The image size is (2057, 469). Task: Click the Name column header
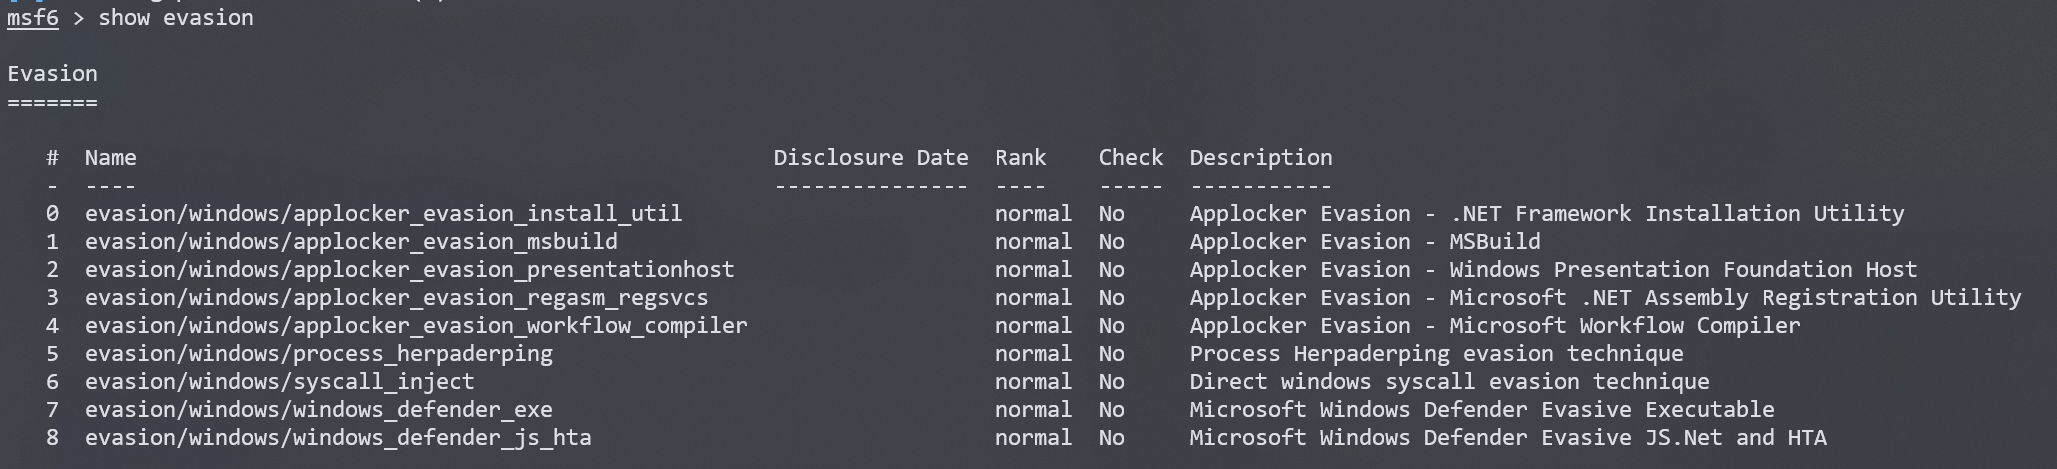click(x=110, y=158)
